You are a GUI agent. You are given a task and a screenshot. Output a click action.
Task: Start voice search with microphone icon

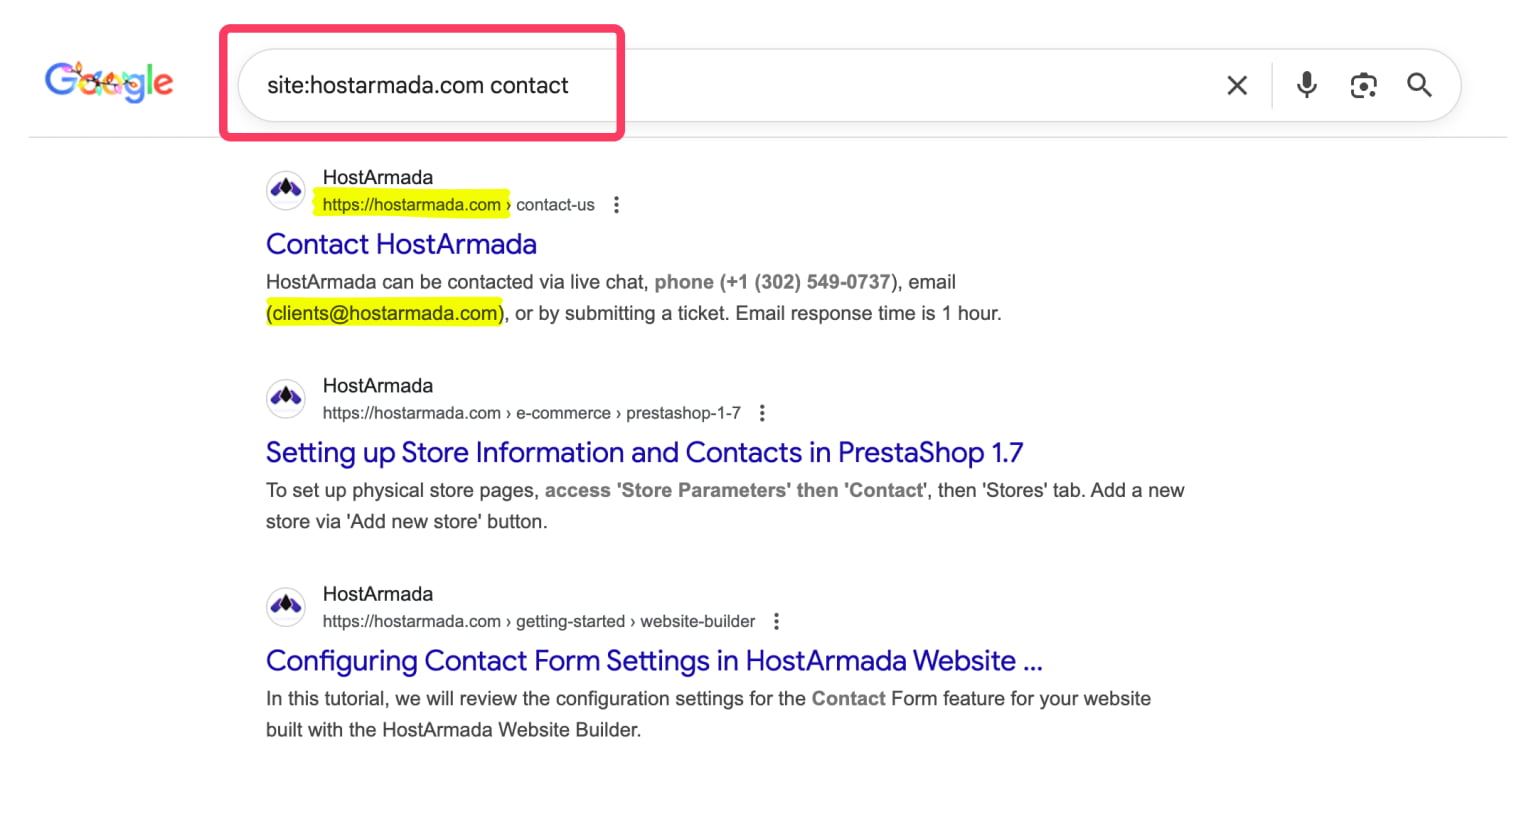pos(1306,86)
